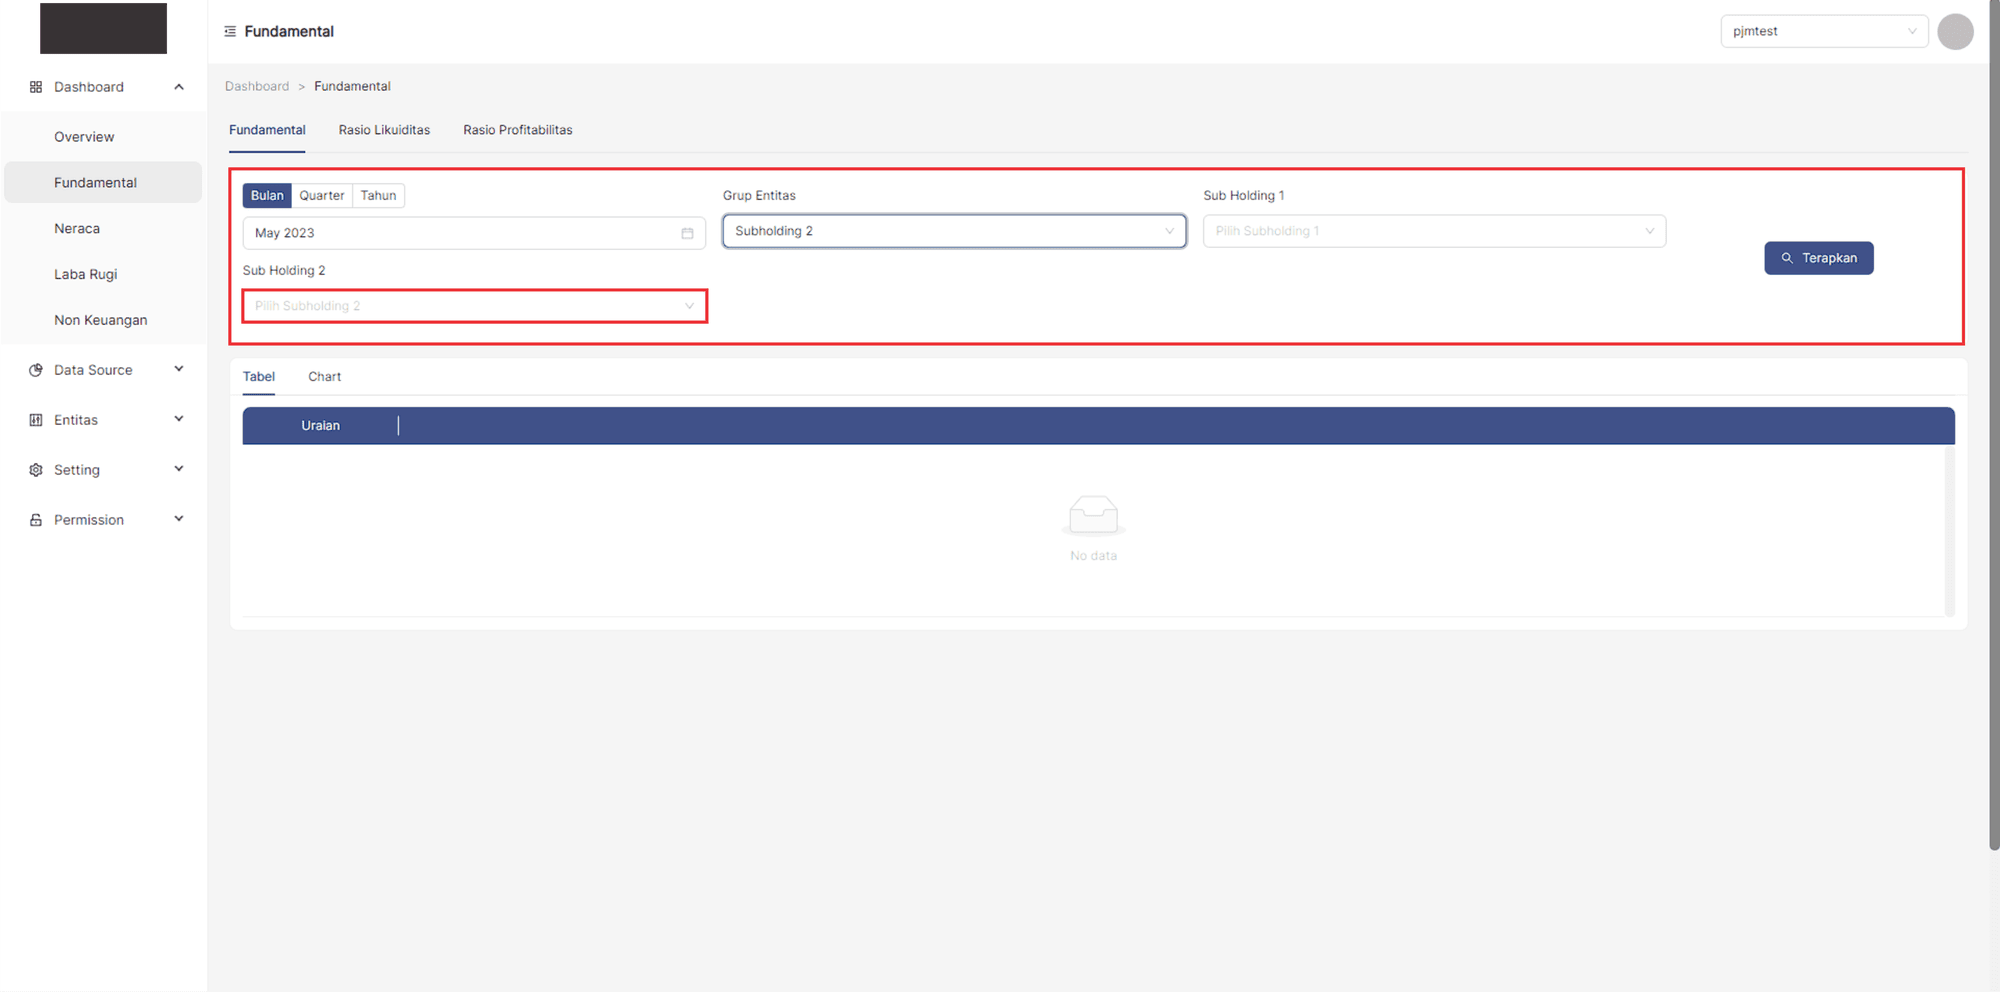Open the calendar icon in date field
This screenshot has height=992, width=2000.
tap(687, 233)
